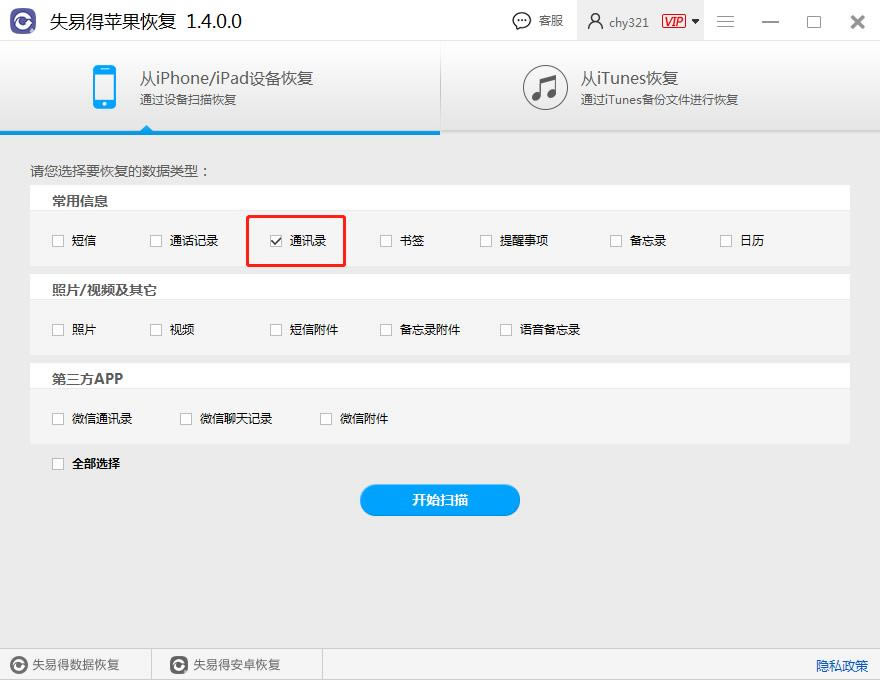Check the 微信通讯录 checkbox

tap(58, 419)
